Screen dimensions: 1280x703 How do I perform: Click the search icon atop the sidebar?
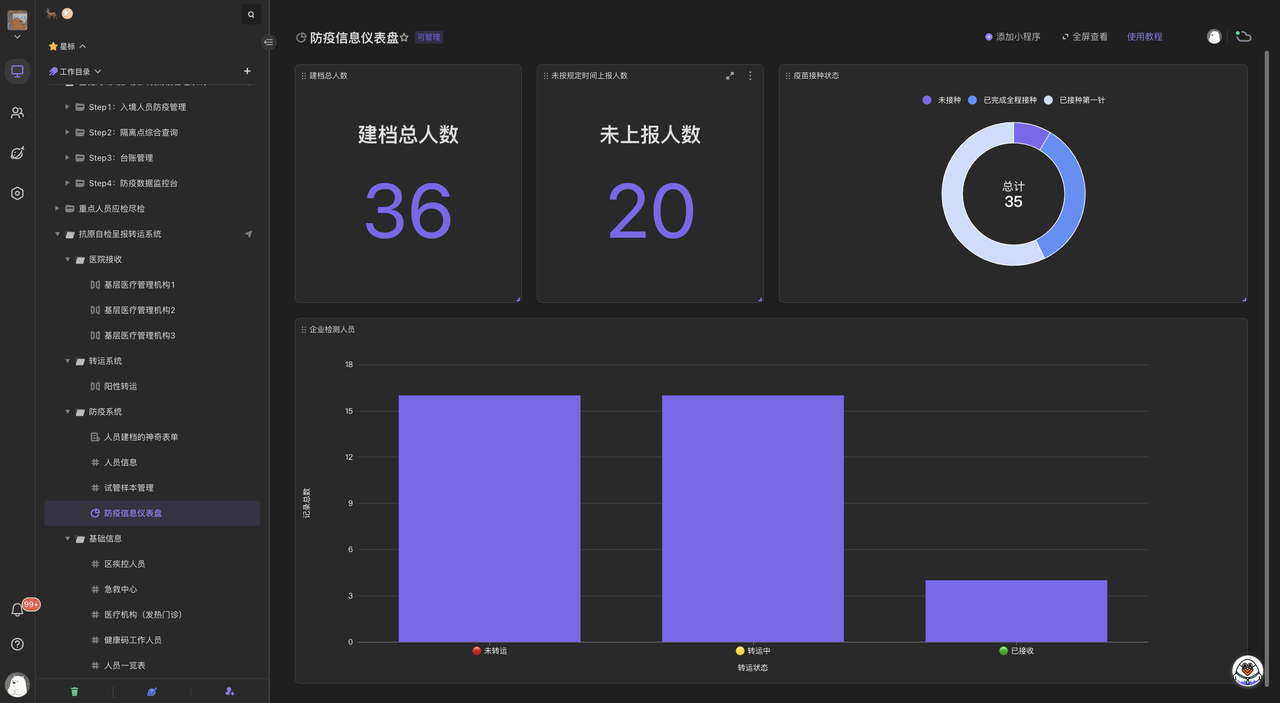coord(251,14)
